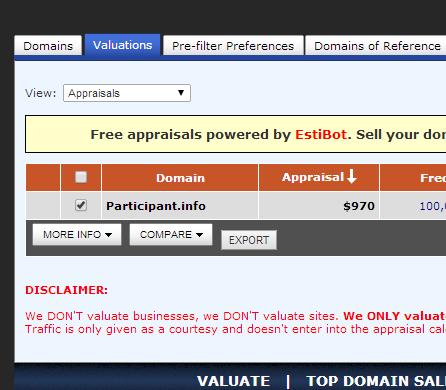Expand the MORE INFO dropdown button

coord(77,234)
